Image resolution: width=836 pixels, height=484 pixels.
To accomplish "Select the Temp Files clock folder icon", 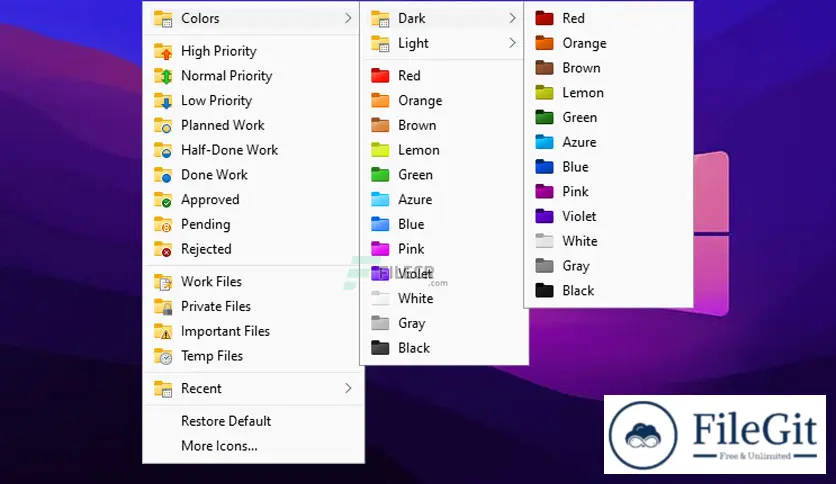I will click(163, 357).
